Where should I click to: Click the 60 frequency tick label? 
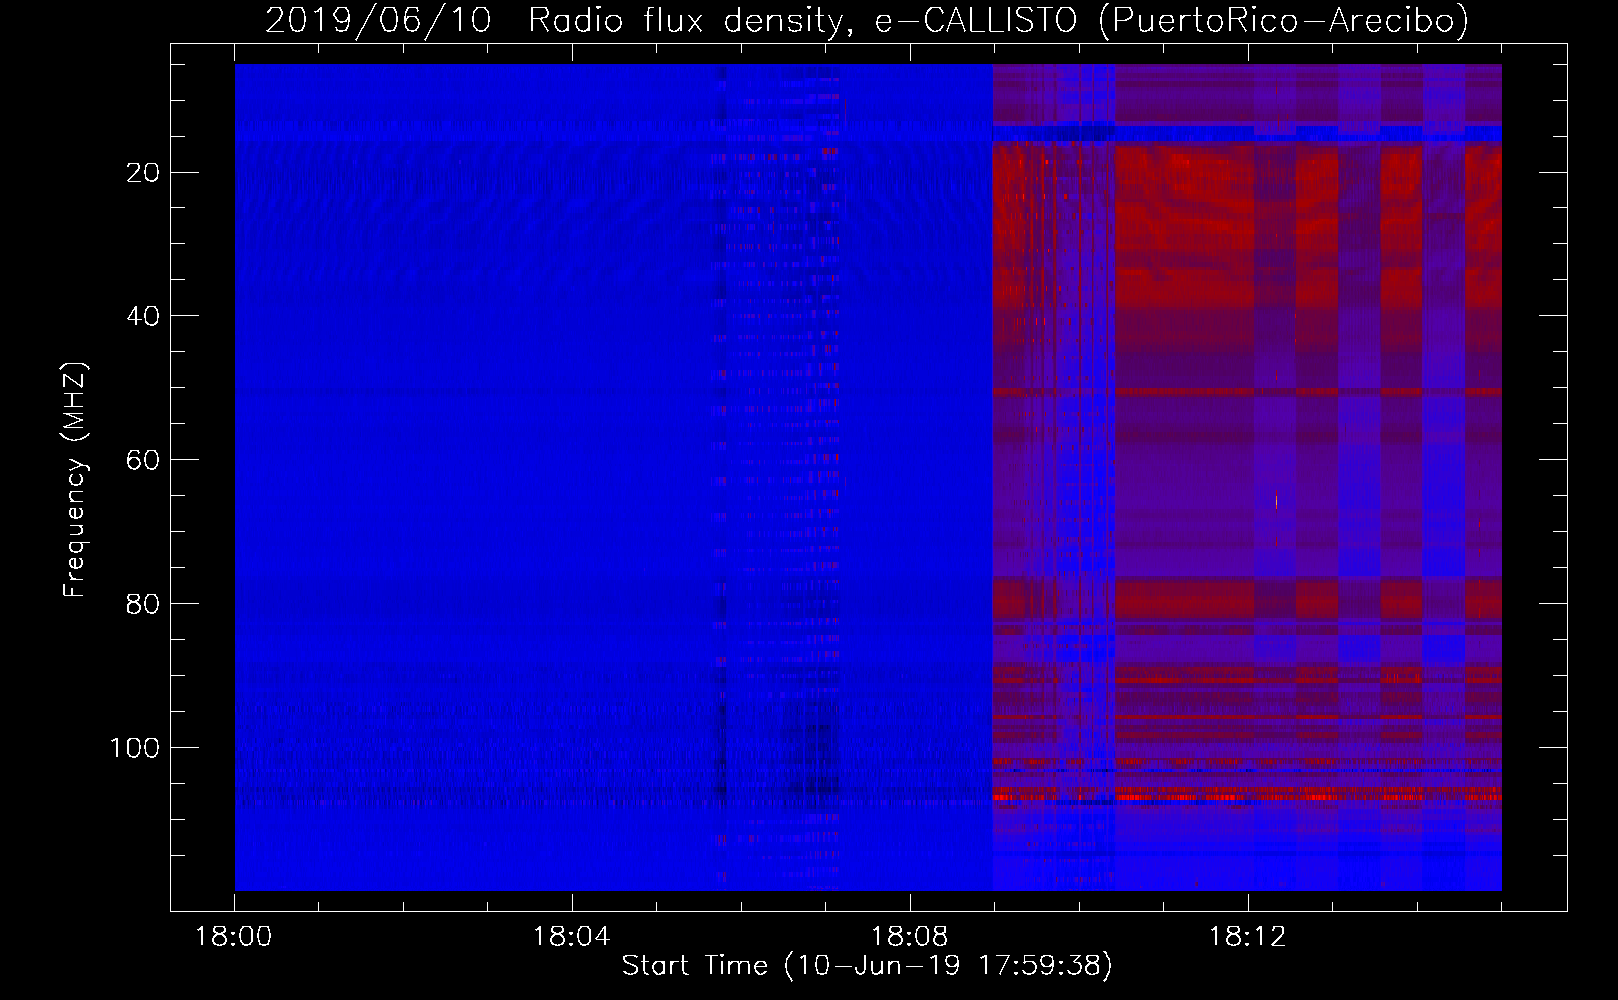[143, 460]
